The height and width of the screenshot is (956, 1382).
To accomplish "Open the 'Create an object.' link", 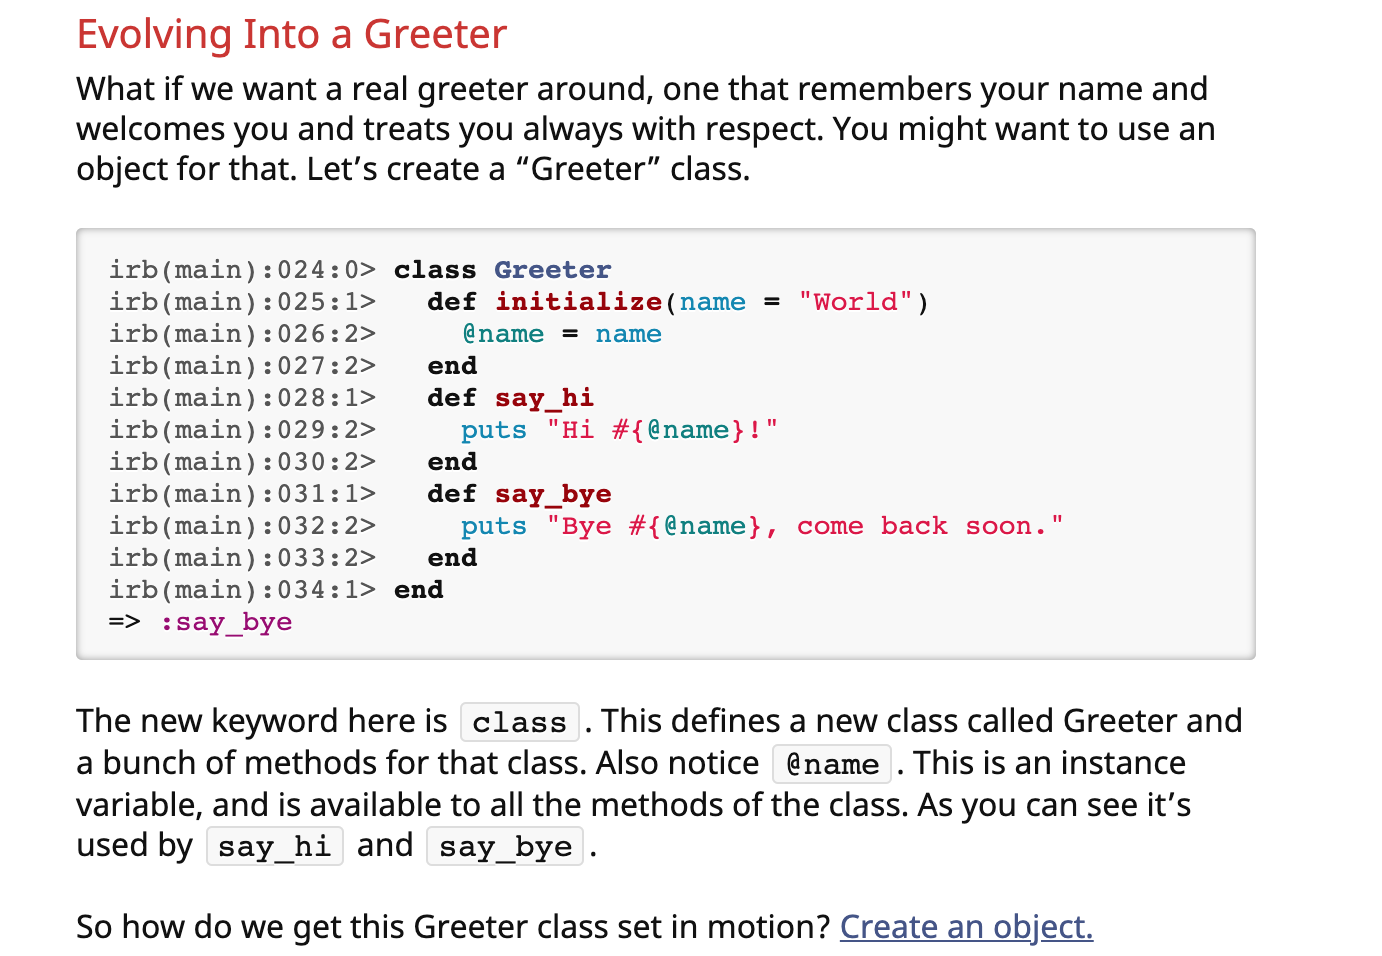I will (x=966, y=927).
